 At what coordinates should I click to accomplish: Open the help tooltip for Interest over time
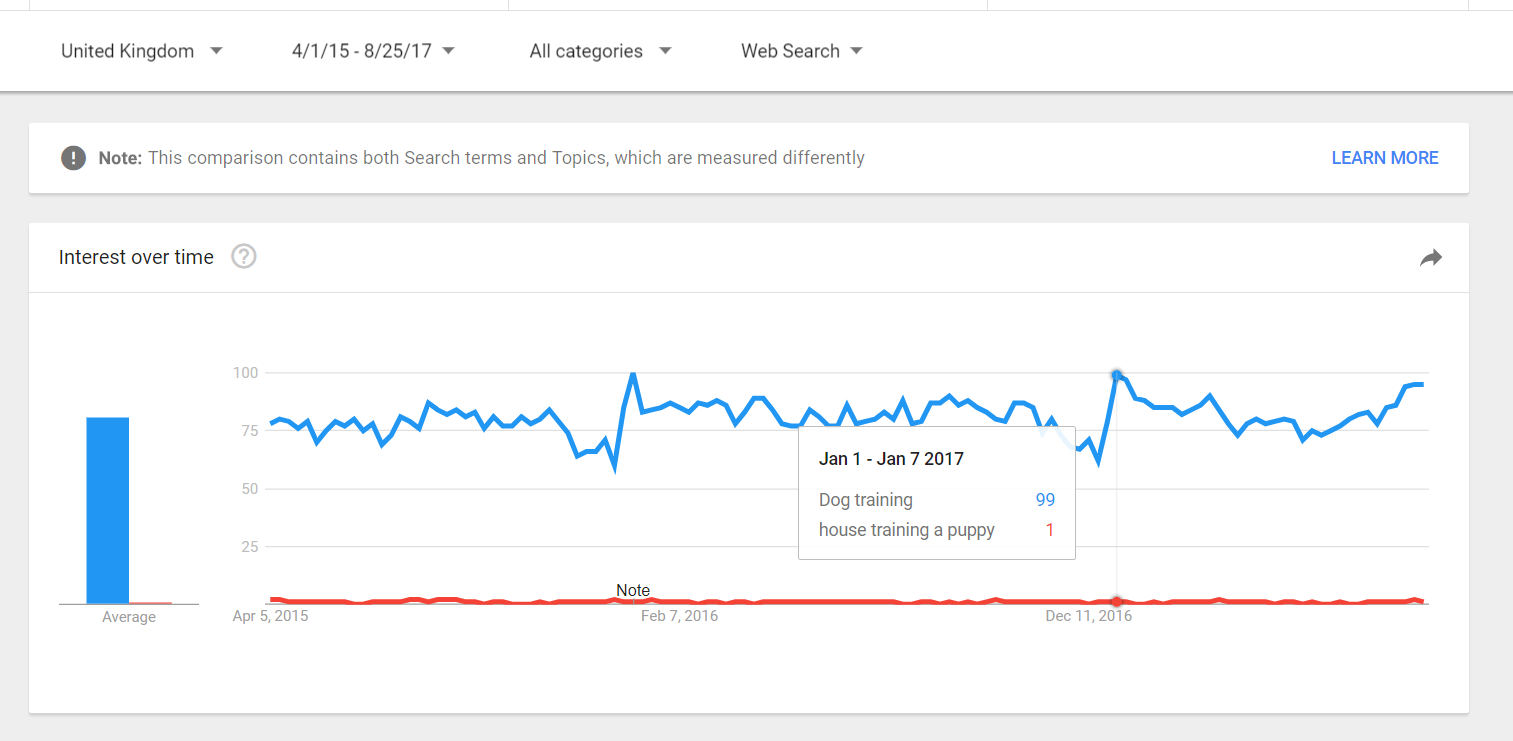[243, 257]
